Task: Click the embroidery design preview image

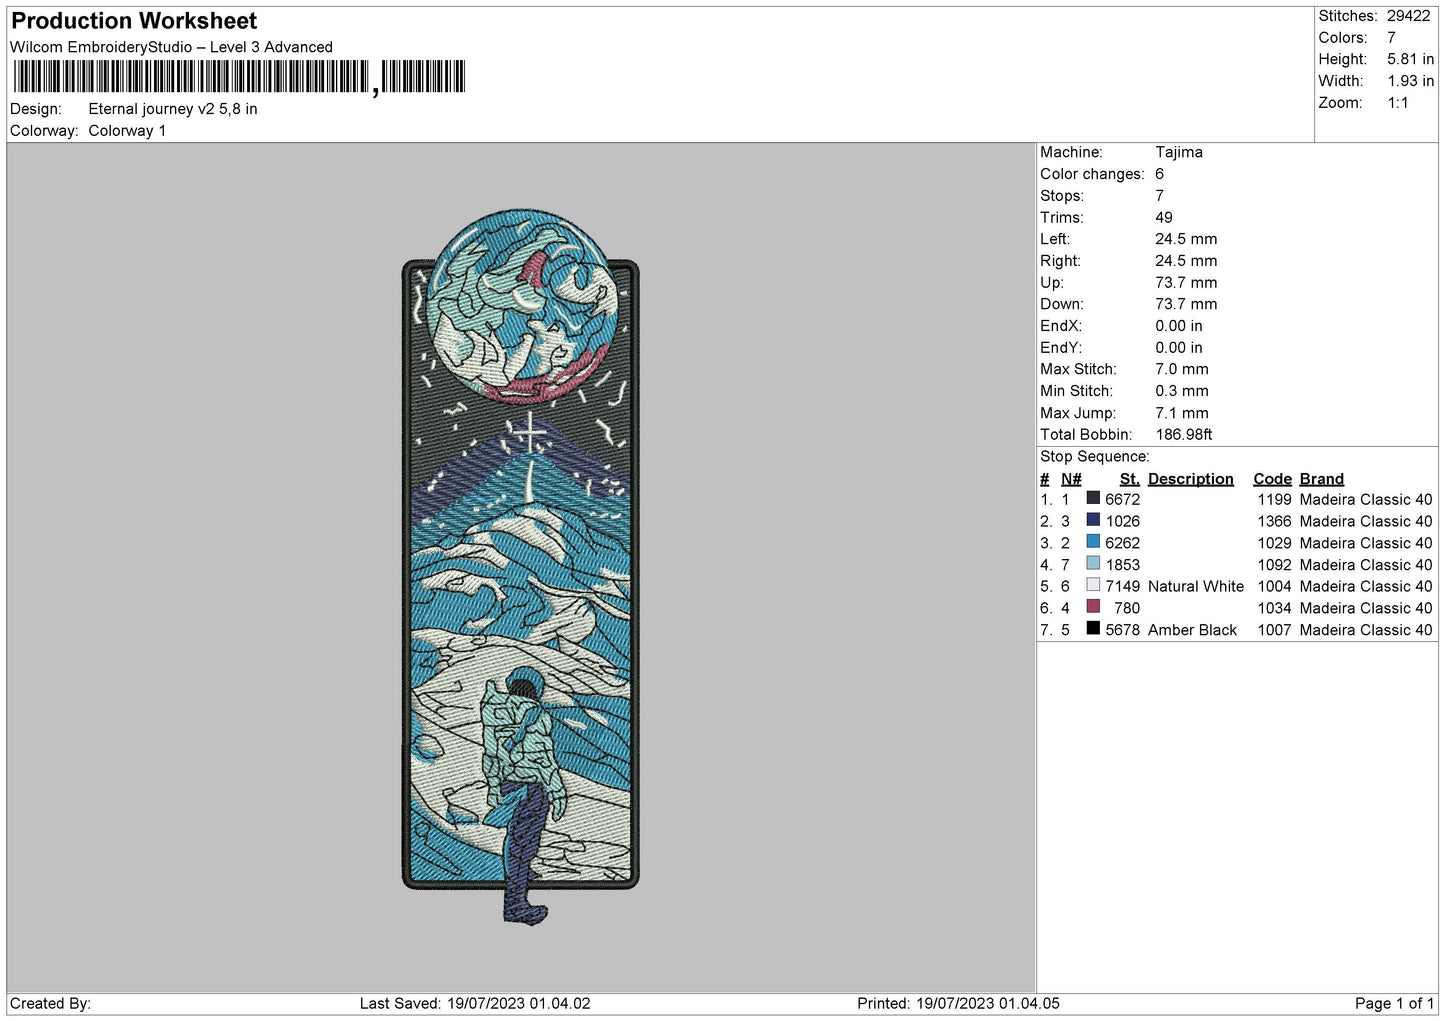Action: [x=520, y=567]
